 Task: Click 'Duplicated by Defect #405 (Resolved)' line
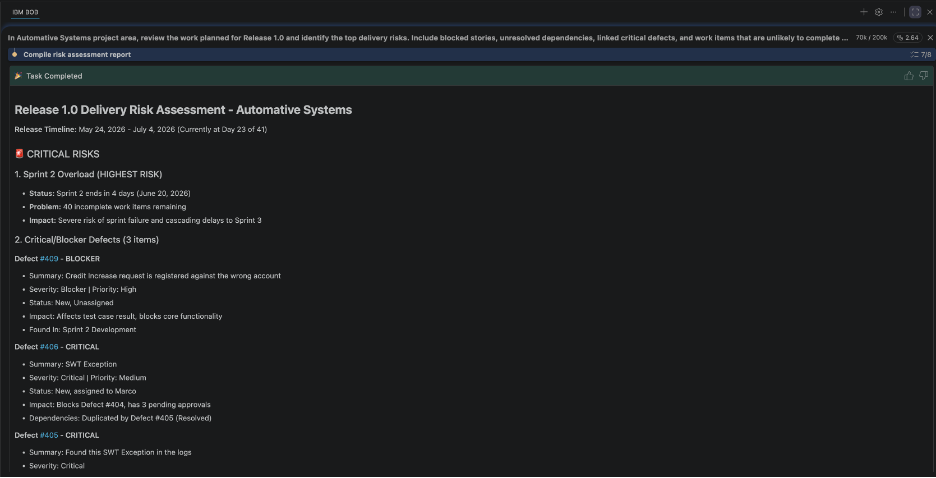coord(120,418)
